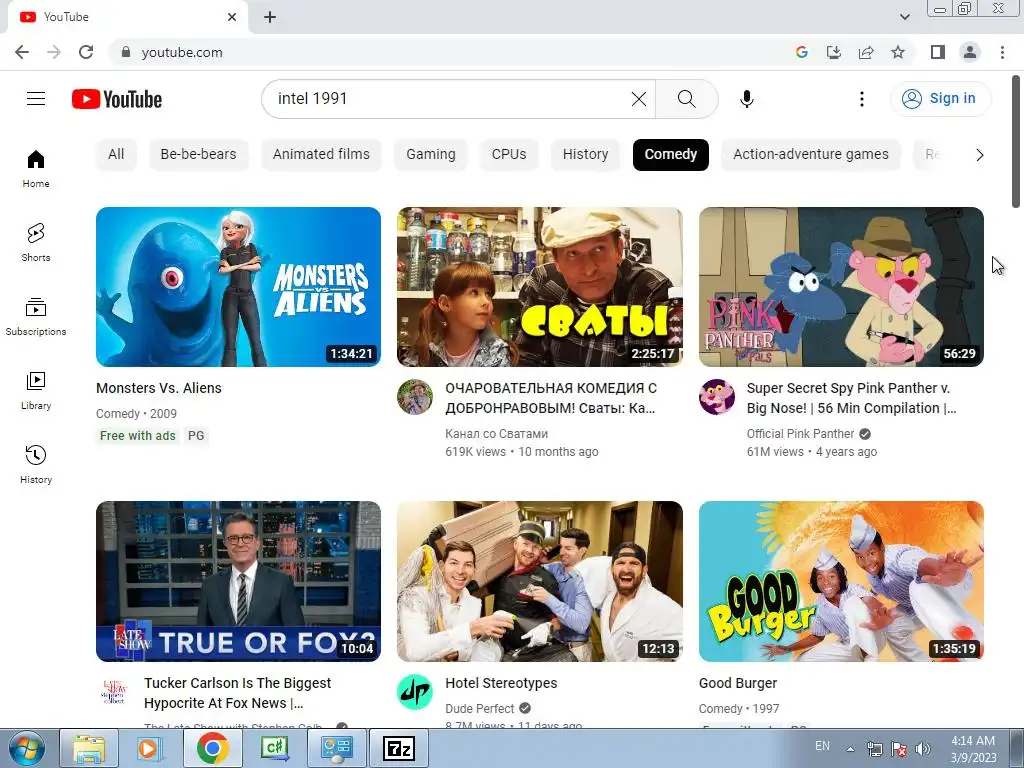The height and width of the screenshot is (768, 1024).
Task: Open Windows Explorer from taskbar
Action: pyautogui.click(x=89, y=748)
